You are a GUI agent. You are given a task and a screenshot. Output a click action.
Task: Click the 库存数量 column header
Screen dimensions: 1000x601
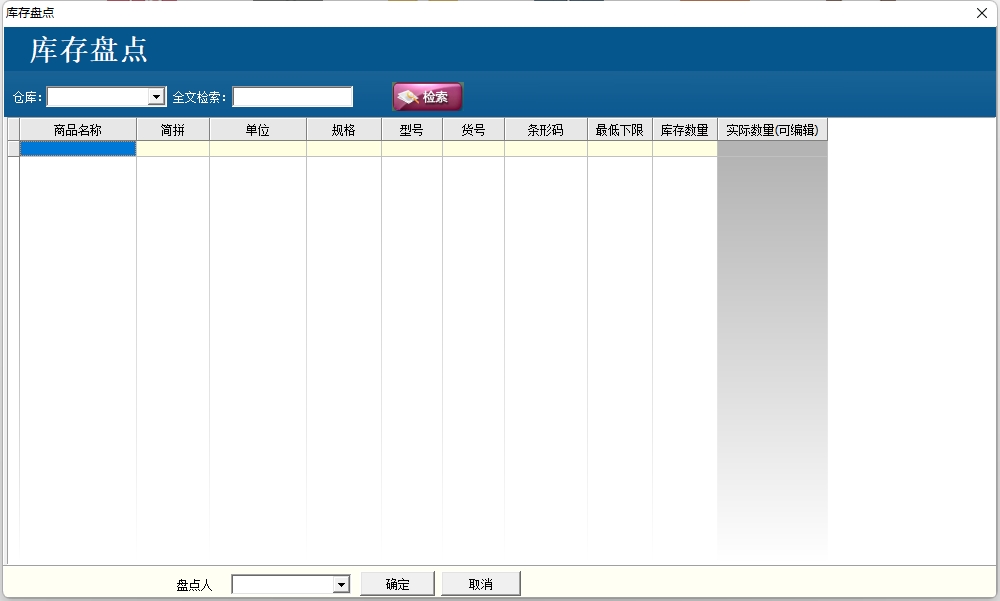[x=684, y=130]
